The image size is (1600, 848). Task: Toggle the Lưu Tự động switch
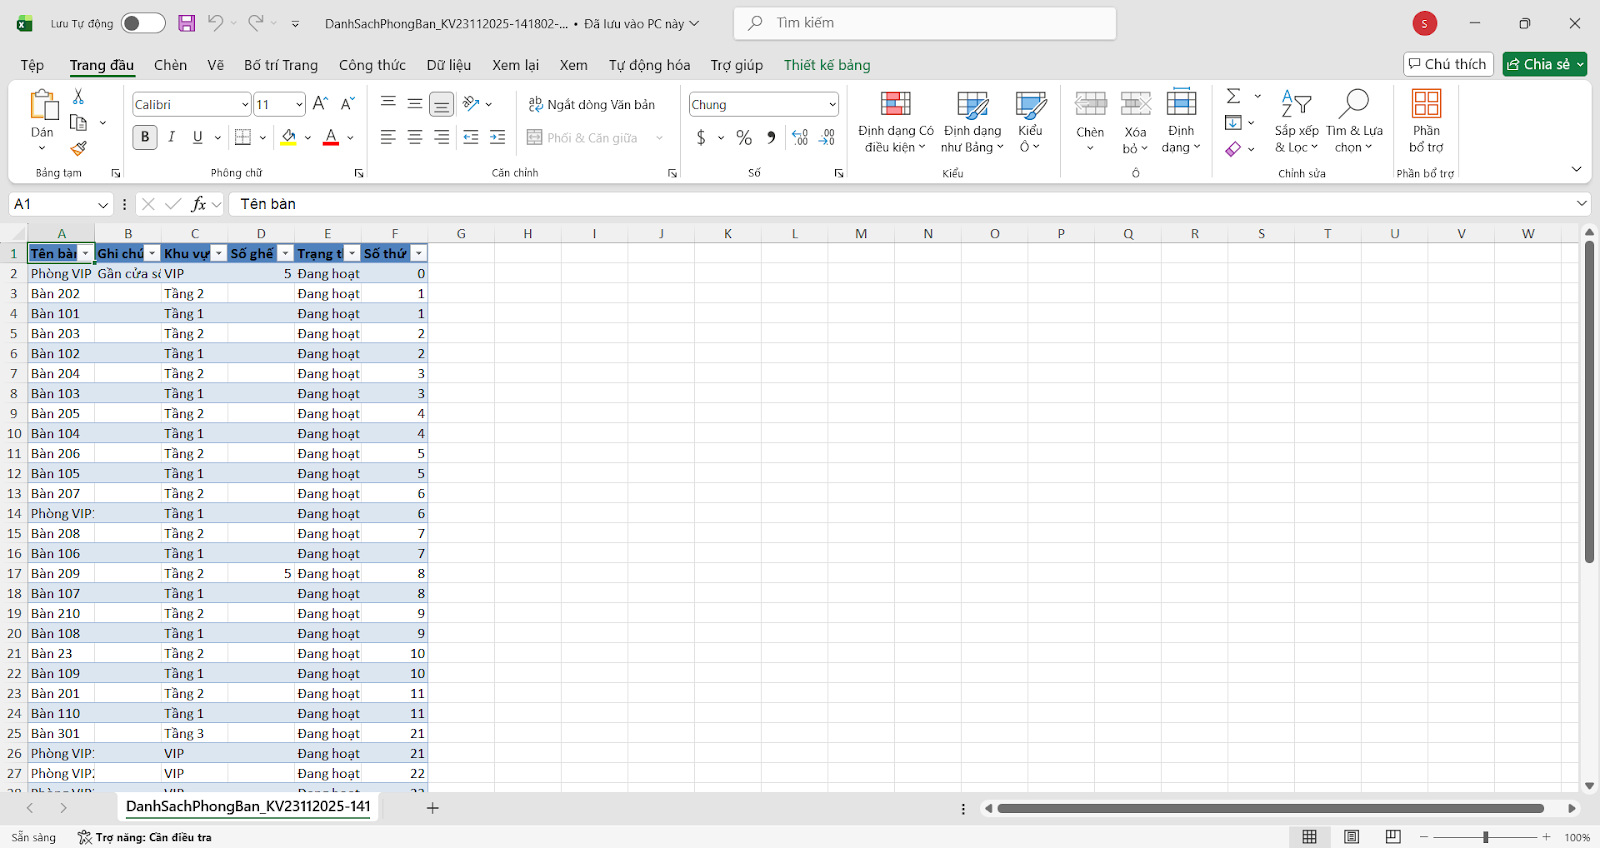pyautogui.click(x=142, y=23)
